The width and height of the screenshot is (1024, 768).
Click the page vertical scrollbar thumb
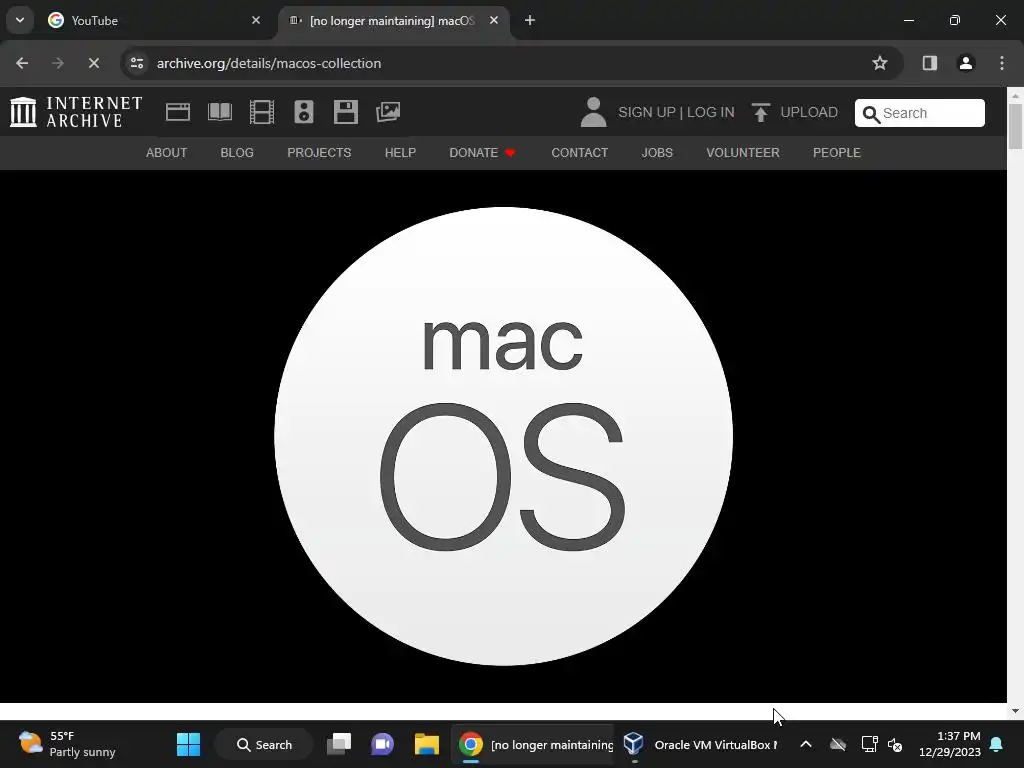1015,126
